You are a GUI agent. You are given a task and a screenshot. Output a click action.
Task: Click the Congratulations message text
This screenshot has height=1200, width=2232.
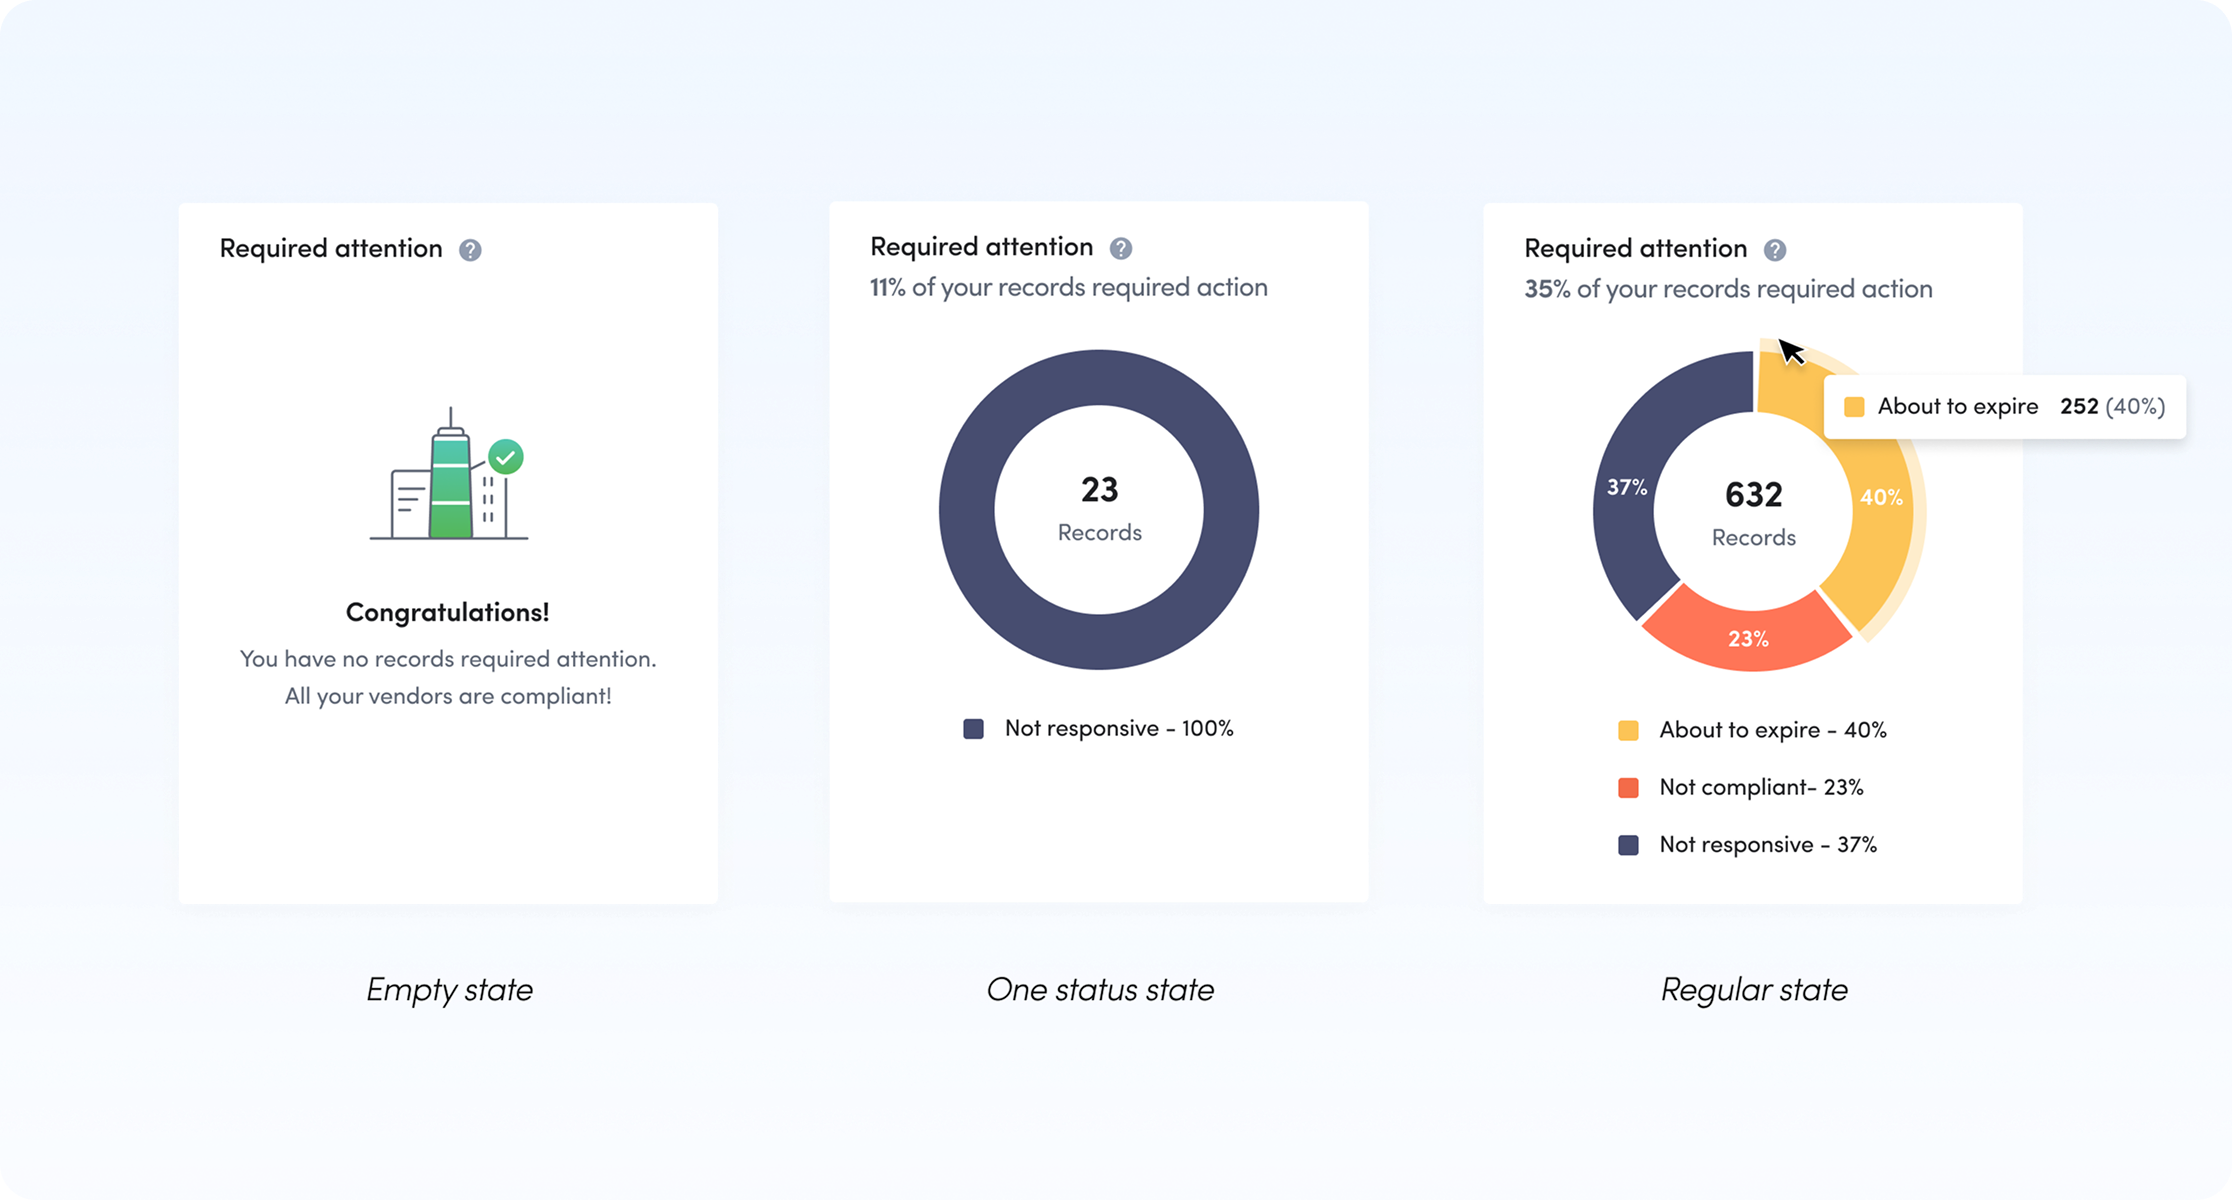coord(447,611)
